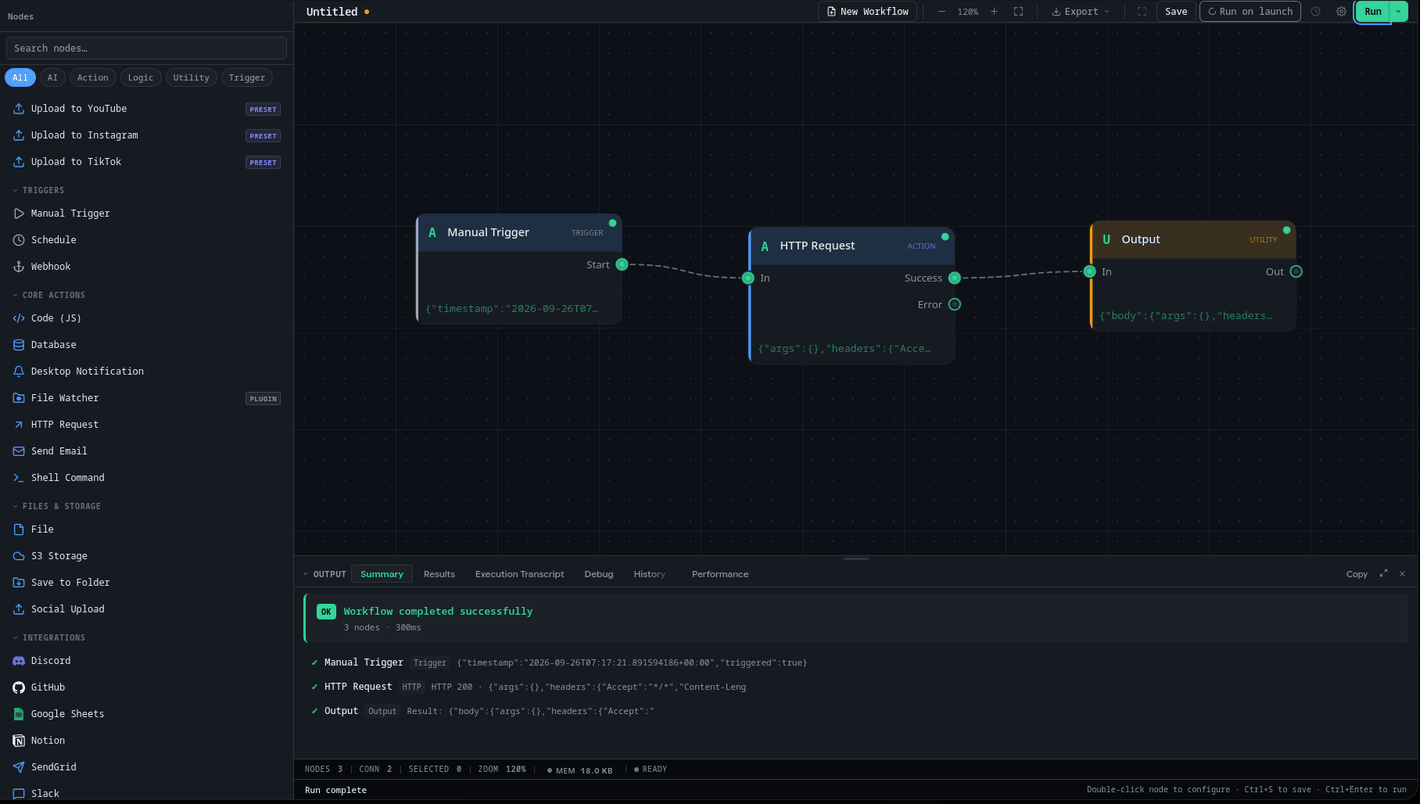The image size is (1420, 804).
Task: Click the Manual Trigger play icon in sidebar
Action: [x=18, y=213]
